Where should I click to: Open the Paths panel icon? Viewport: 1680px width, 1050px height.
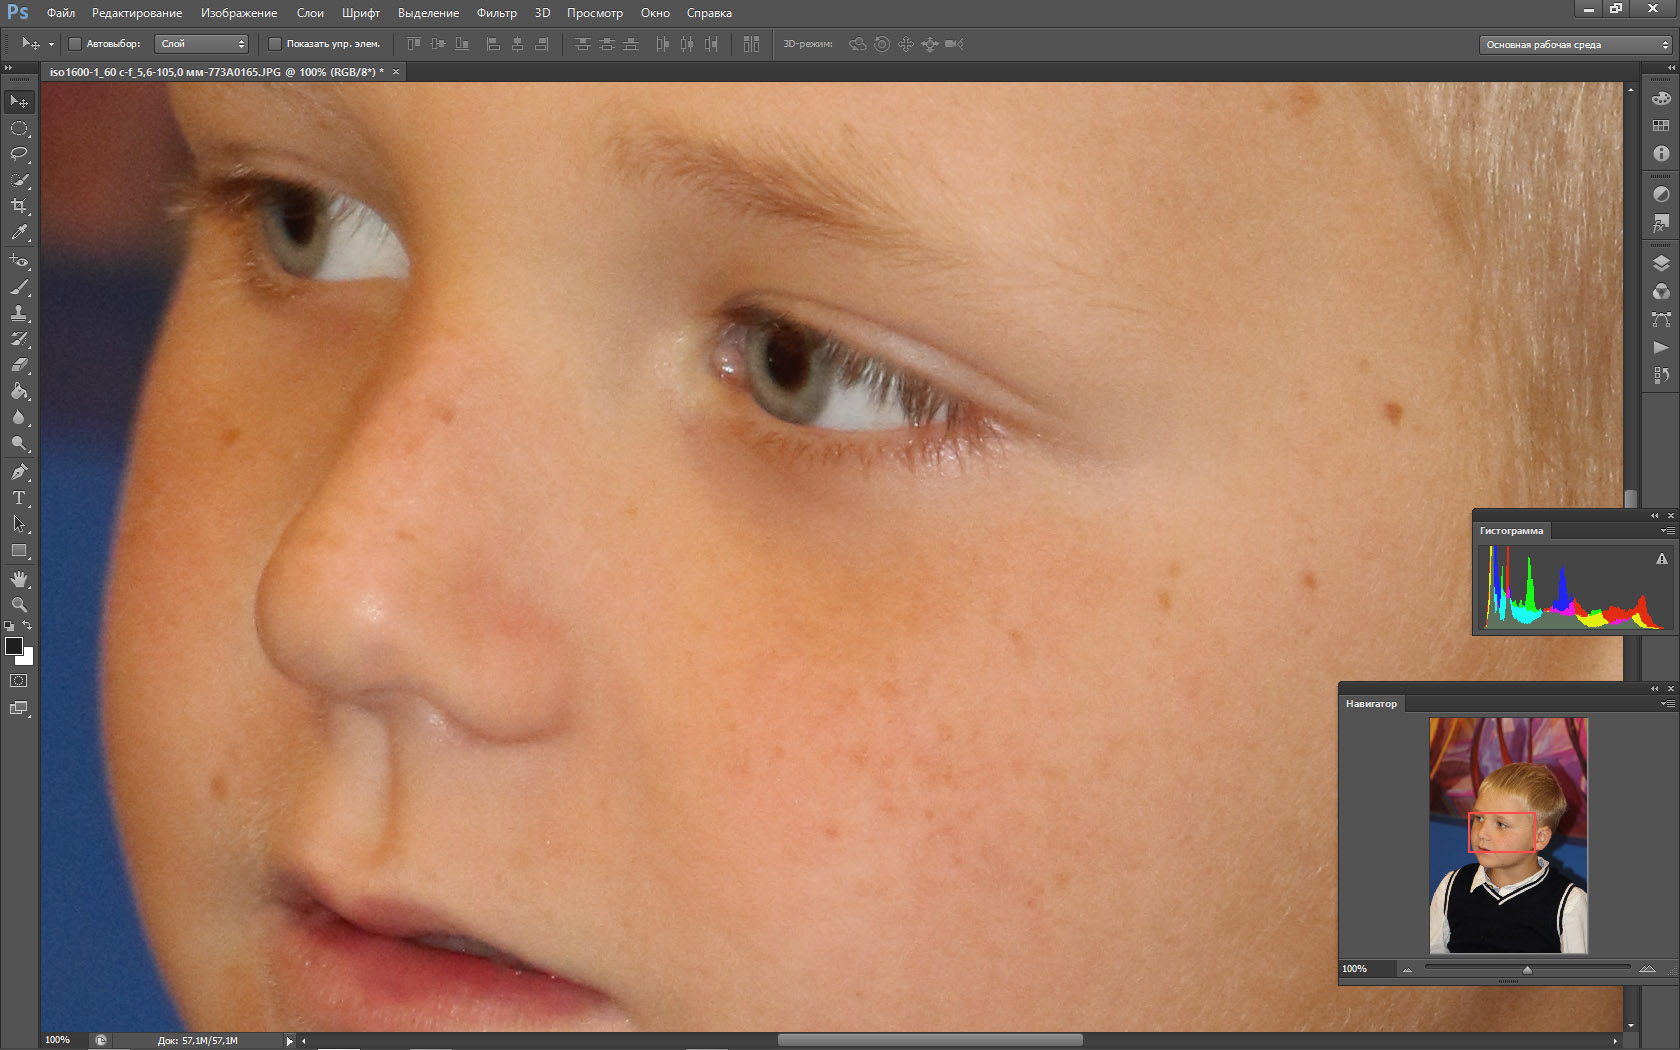[1661, 319]
